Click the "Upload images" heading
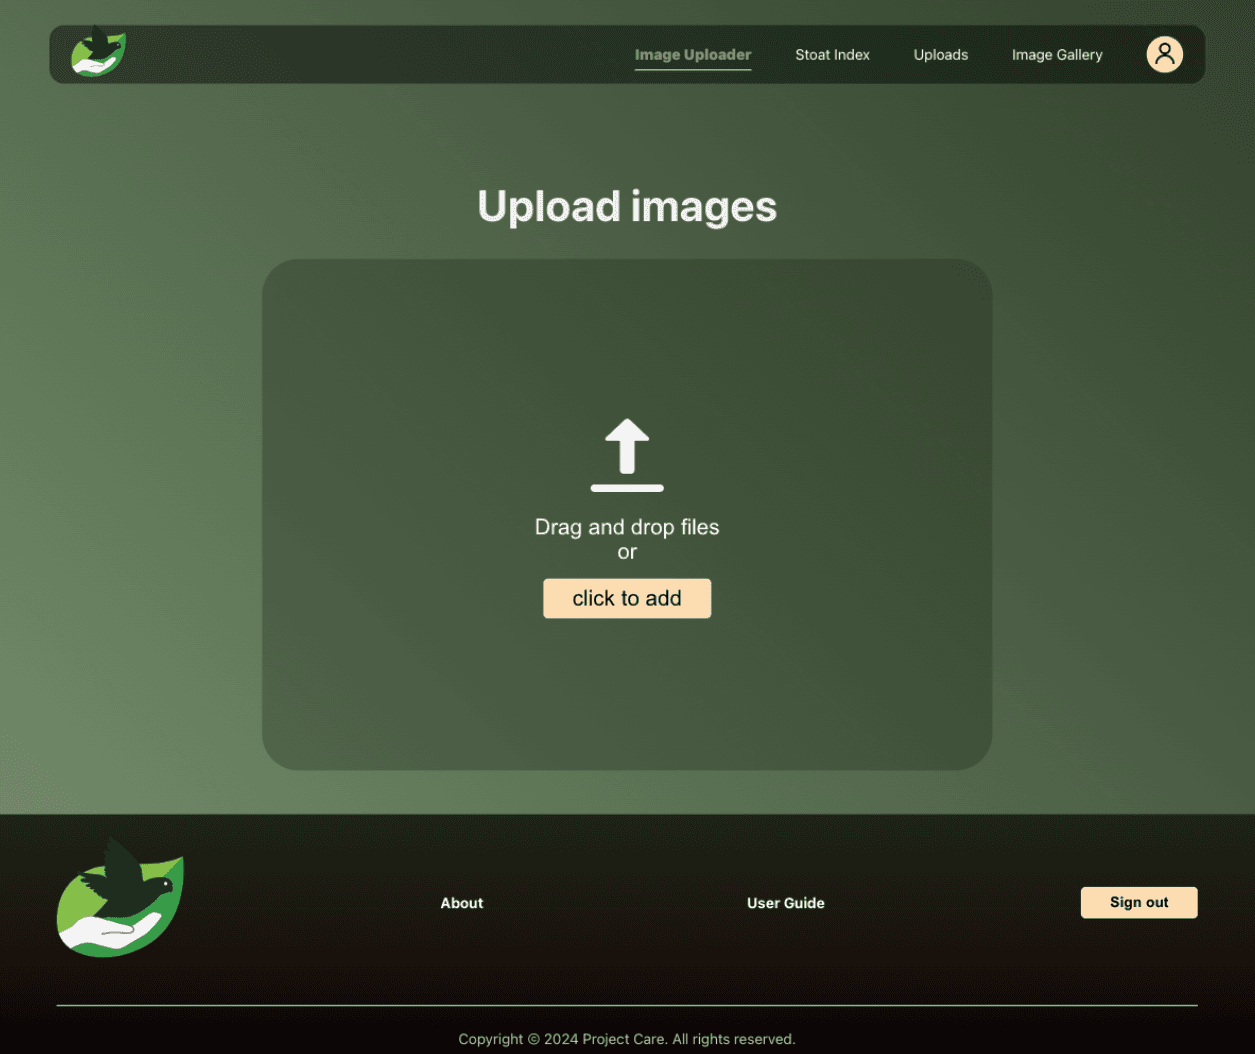The width and height of the screenshot is (1255, 1054). coord(627,207)
